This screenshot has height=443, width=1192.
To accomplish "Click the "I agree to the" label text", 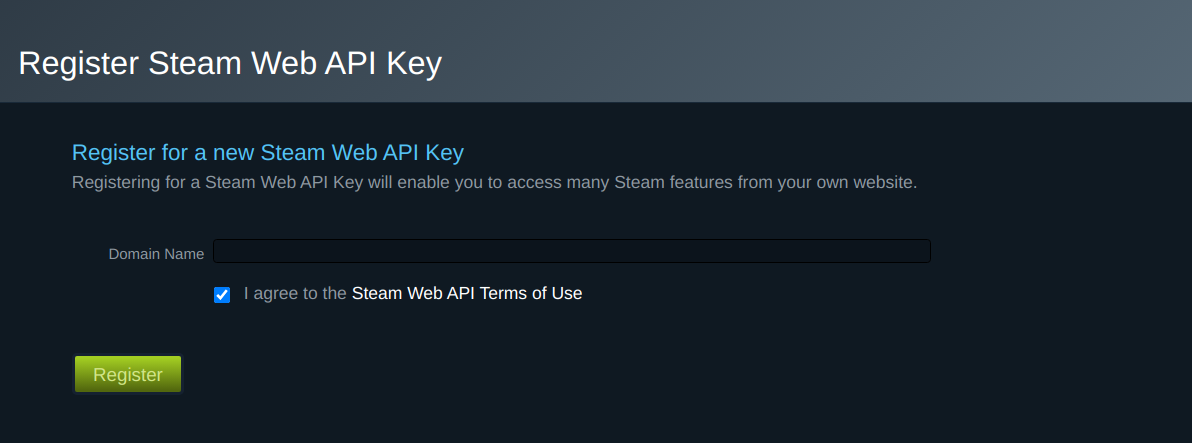I will pyautogui.click(x=295, y=294).
